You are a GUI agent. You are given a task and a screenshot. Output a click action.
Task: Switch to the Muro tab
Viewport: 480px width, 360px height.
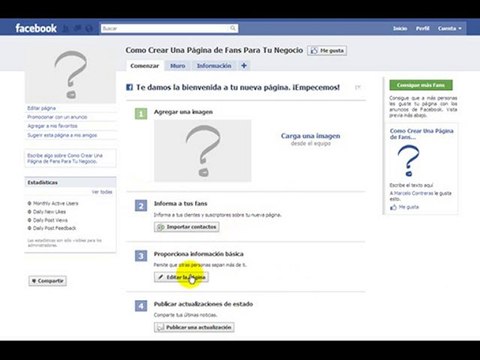click(178, 66)
